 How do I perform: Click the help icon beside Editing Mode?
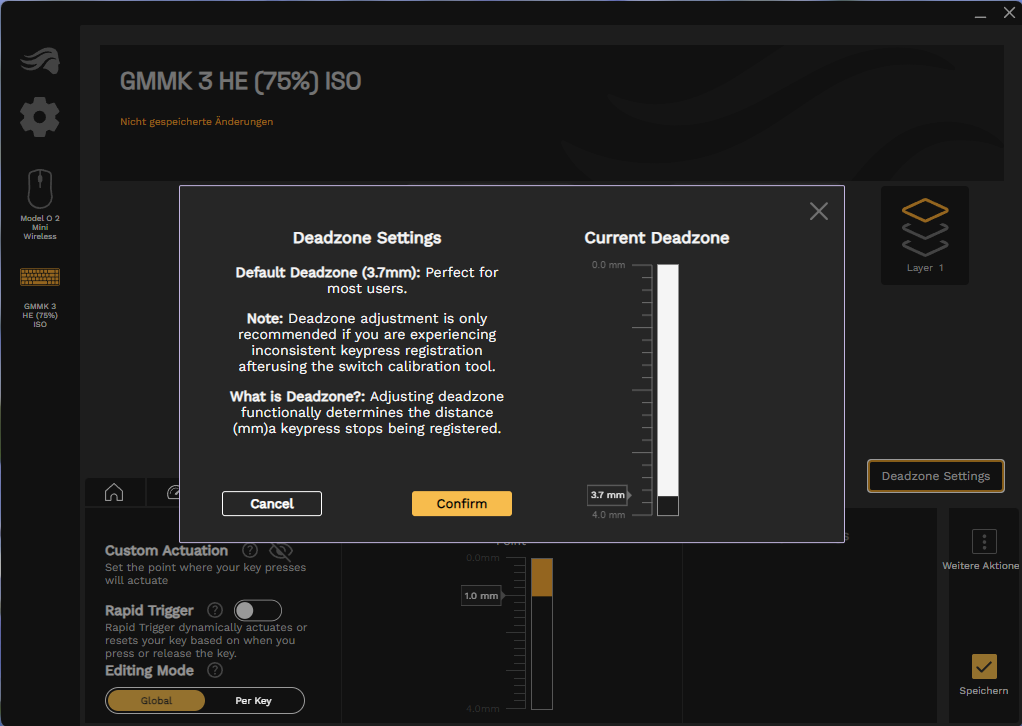[214, 671]
